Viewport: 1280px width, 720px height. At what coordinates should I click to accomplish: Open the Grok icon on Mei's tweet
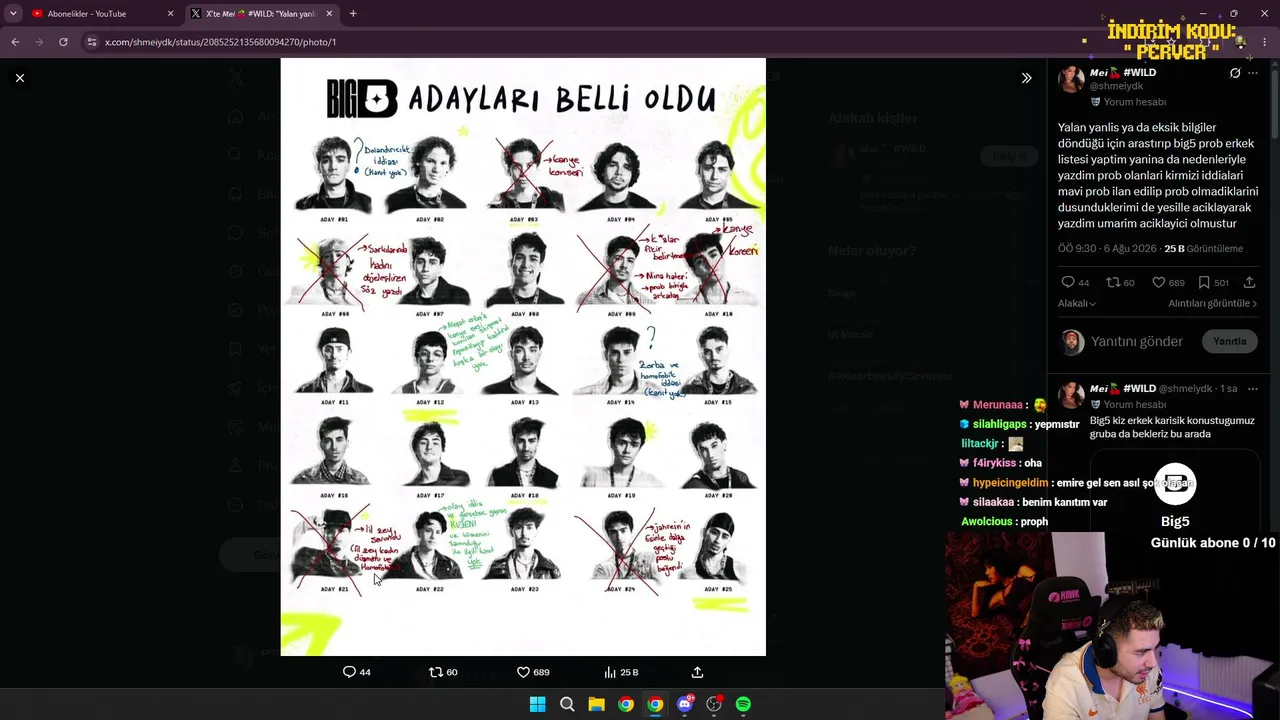tap(1235, 73)
